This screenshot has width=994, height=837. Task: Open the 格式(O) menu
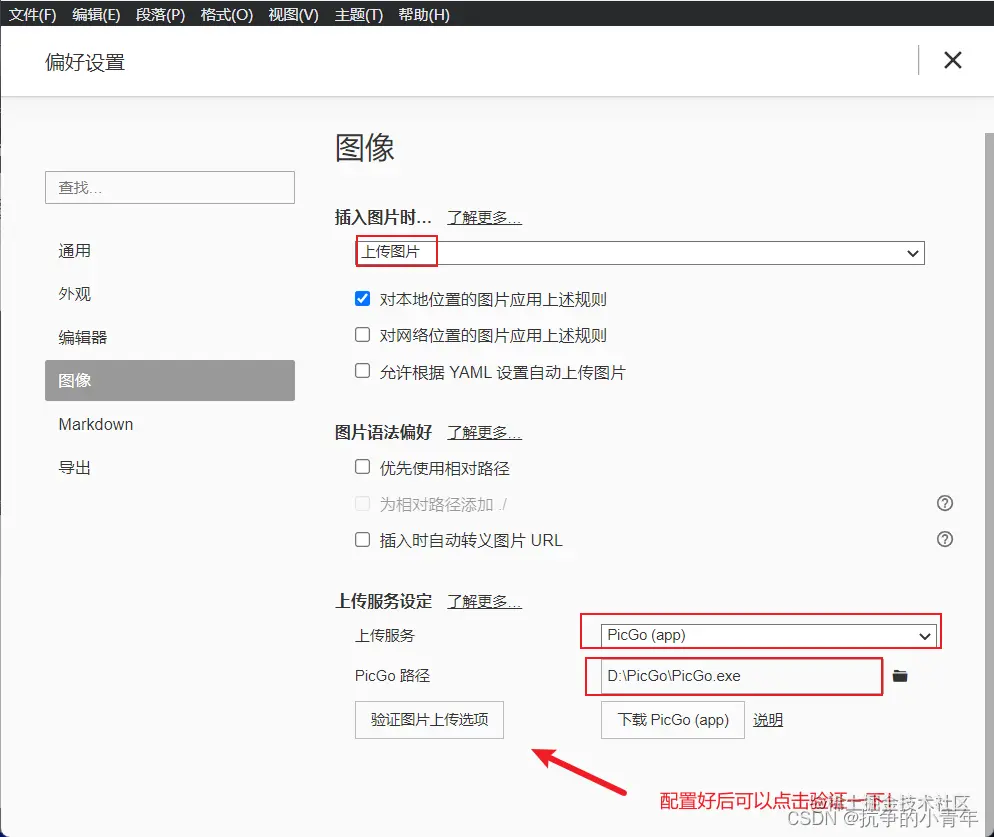(x=226, y=15)
